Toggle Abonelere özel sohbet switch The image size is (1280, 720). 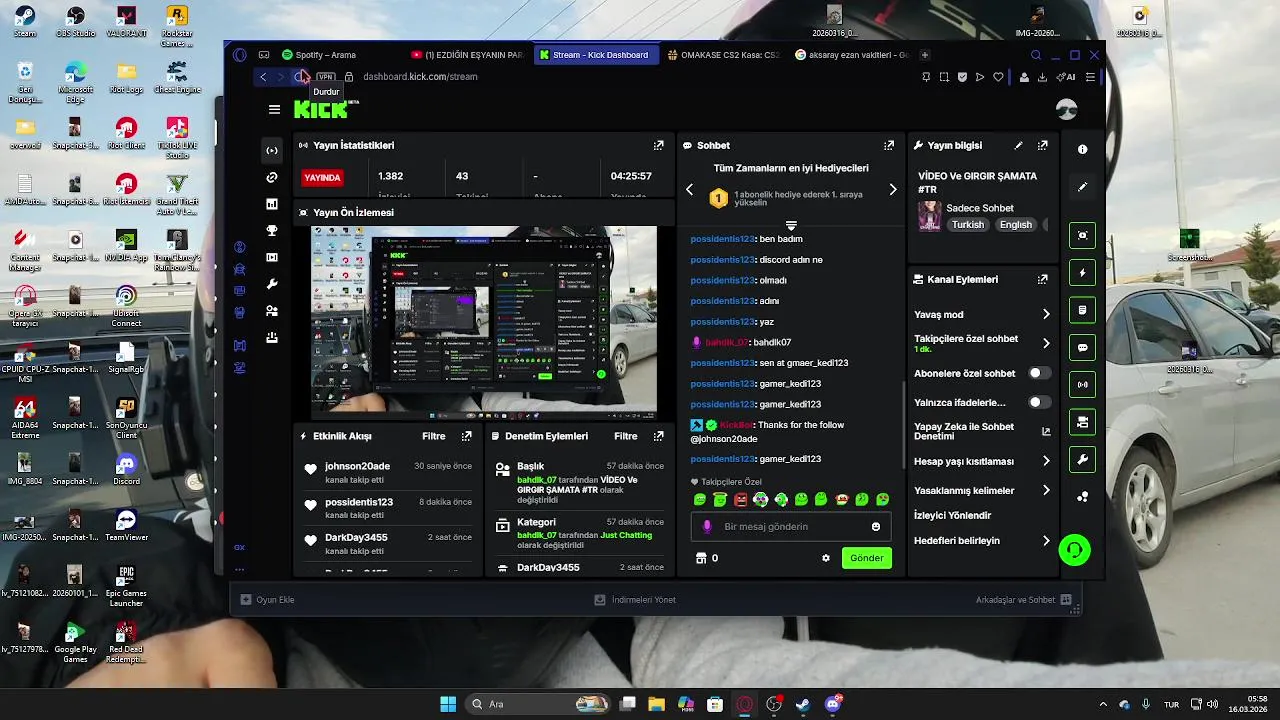[x=1040, y=373]
